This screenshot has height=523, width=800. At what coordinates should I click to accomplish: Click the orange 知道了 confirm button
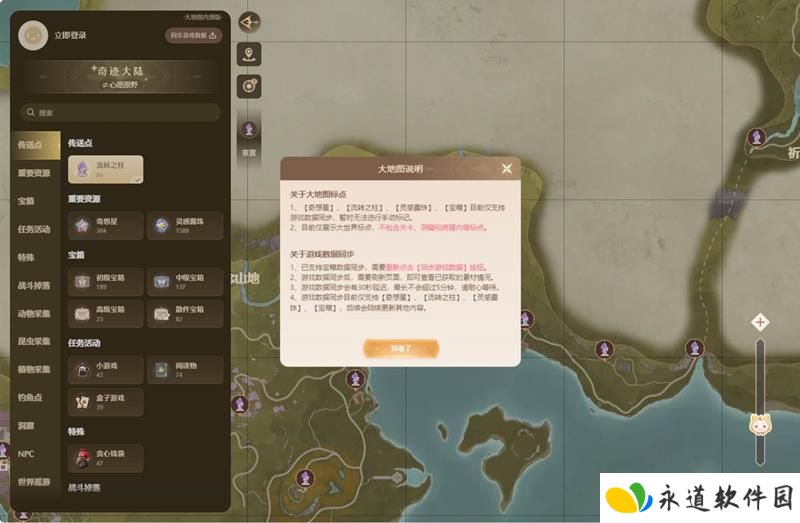pos(401,348)
